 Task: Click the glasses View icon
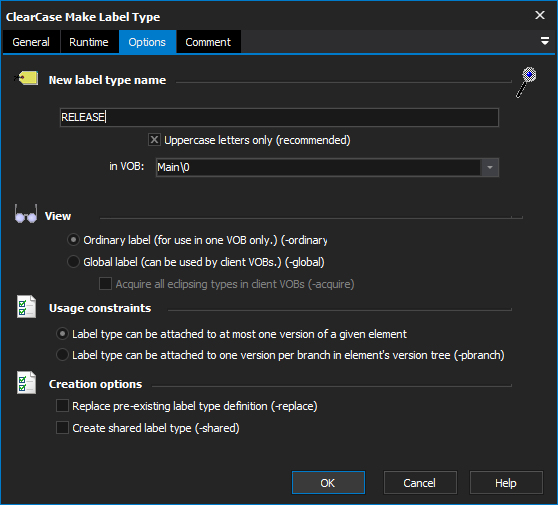point(26,214)
